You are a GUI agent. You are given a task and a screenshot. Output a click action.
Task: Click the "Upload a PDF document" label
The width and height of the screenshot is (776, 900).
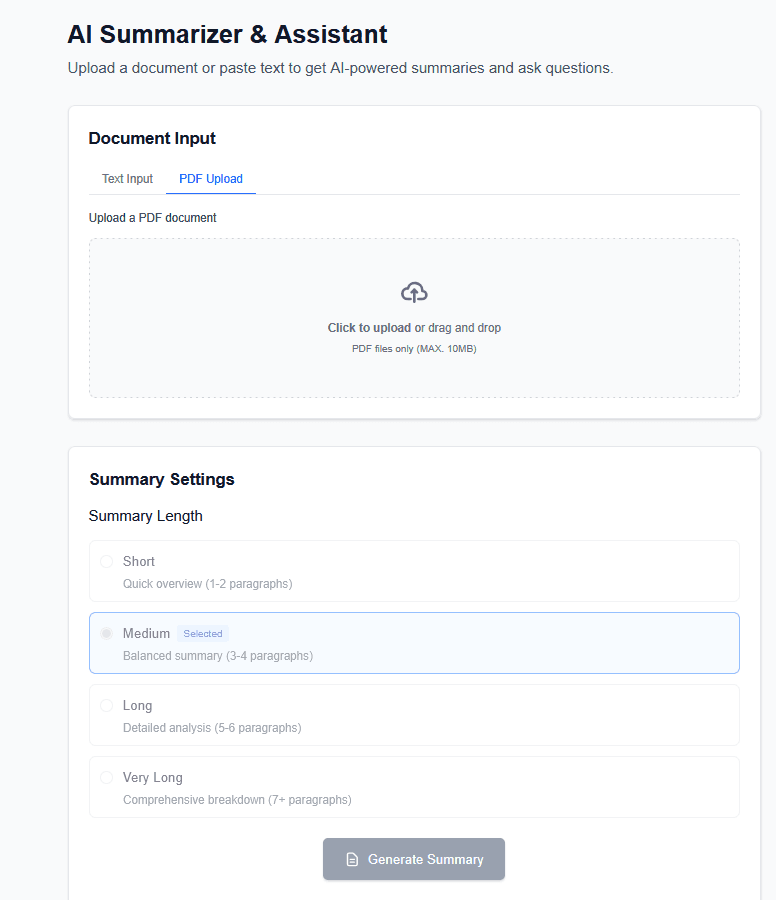tap(152, 218)
